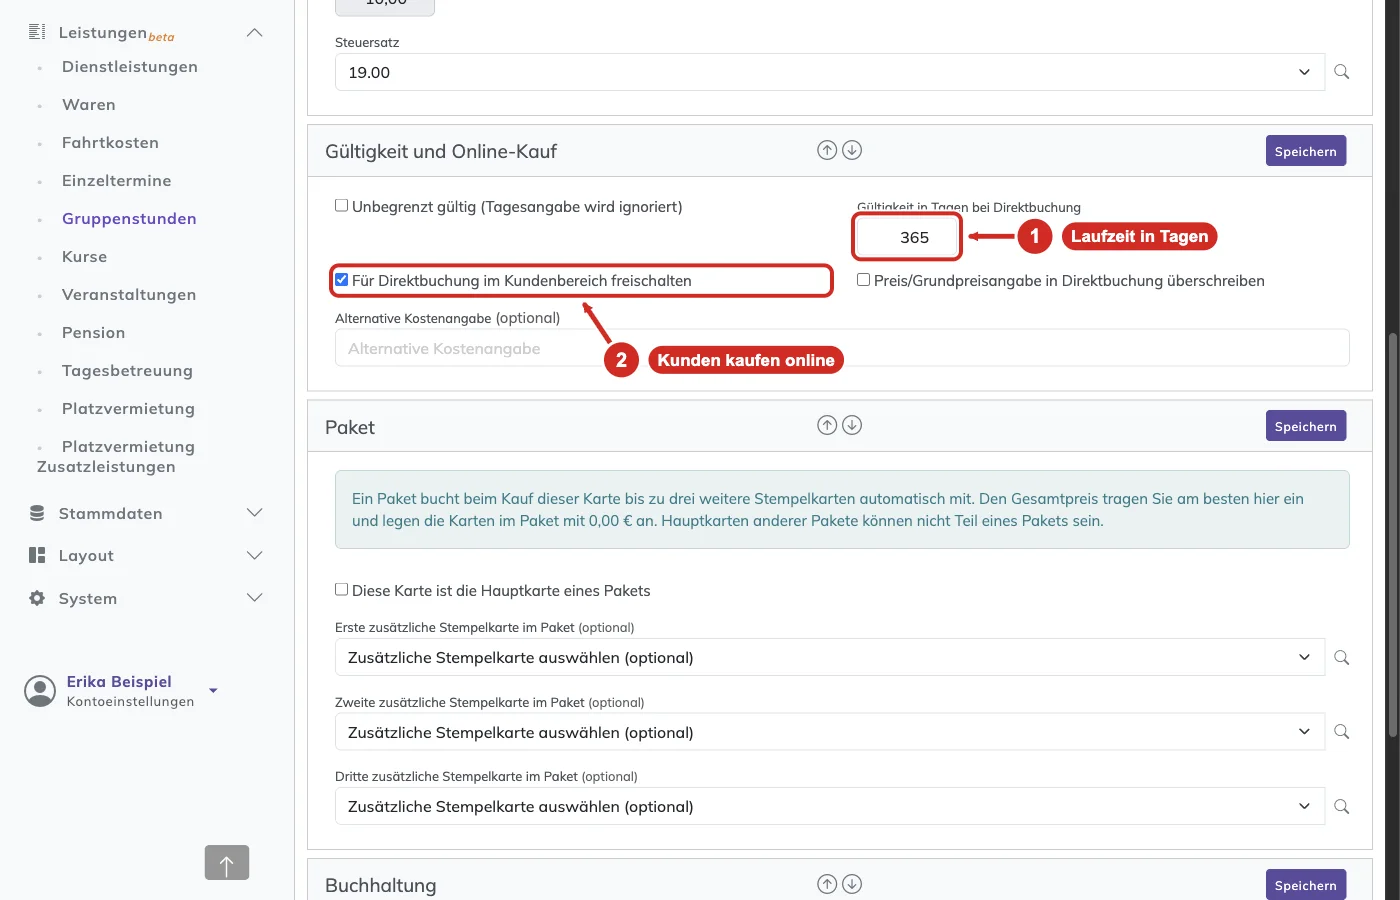Move Gültigkeit und Online-Kauf section up
Screen dimensions: 1400x900
827,150
